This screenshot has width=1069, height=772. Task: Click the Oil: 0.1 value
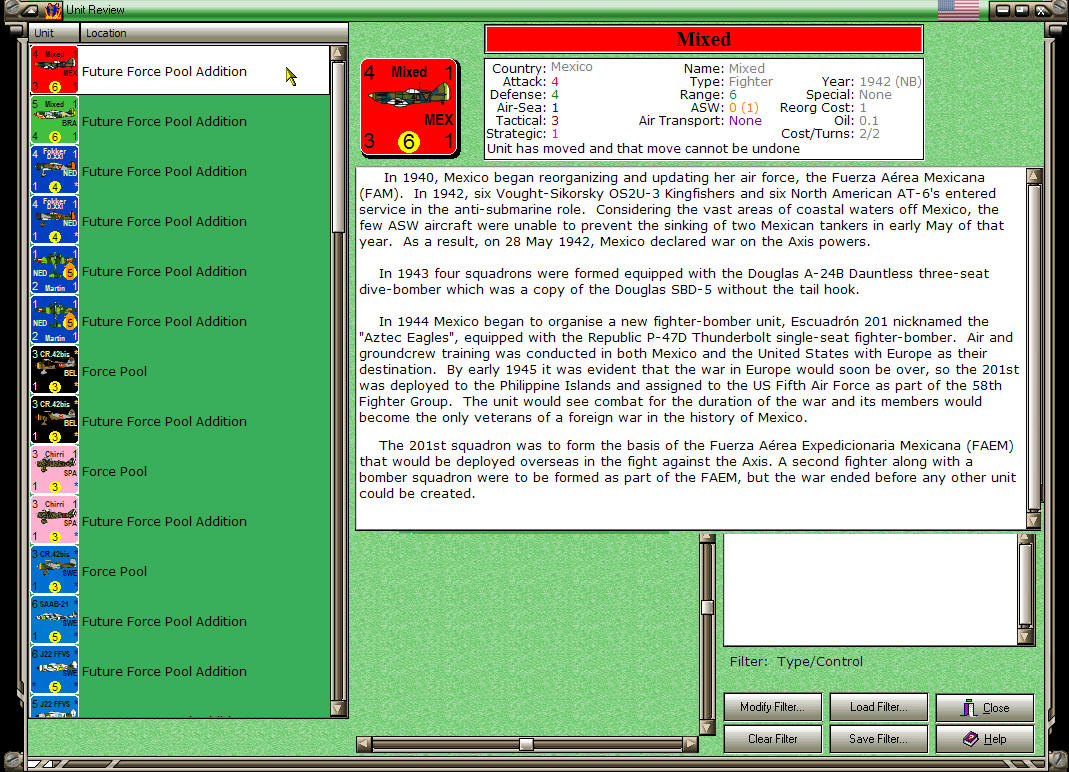click(869, 121)
